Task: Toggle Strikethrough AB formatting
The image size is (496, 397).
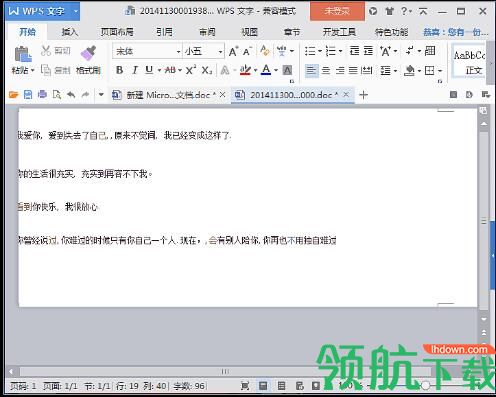Action: (170, 70)
